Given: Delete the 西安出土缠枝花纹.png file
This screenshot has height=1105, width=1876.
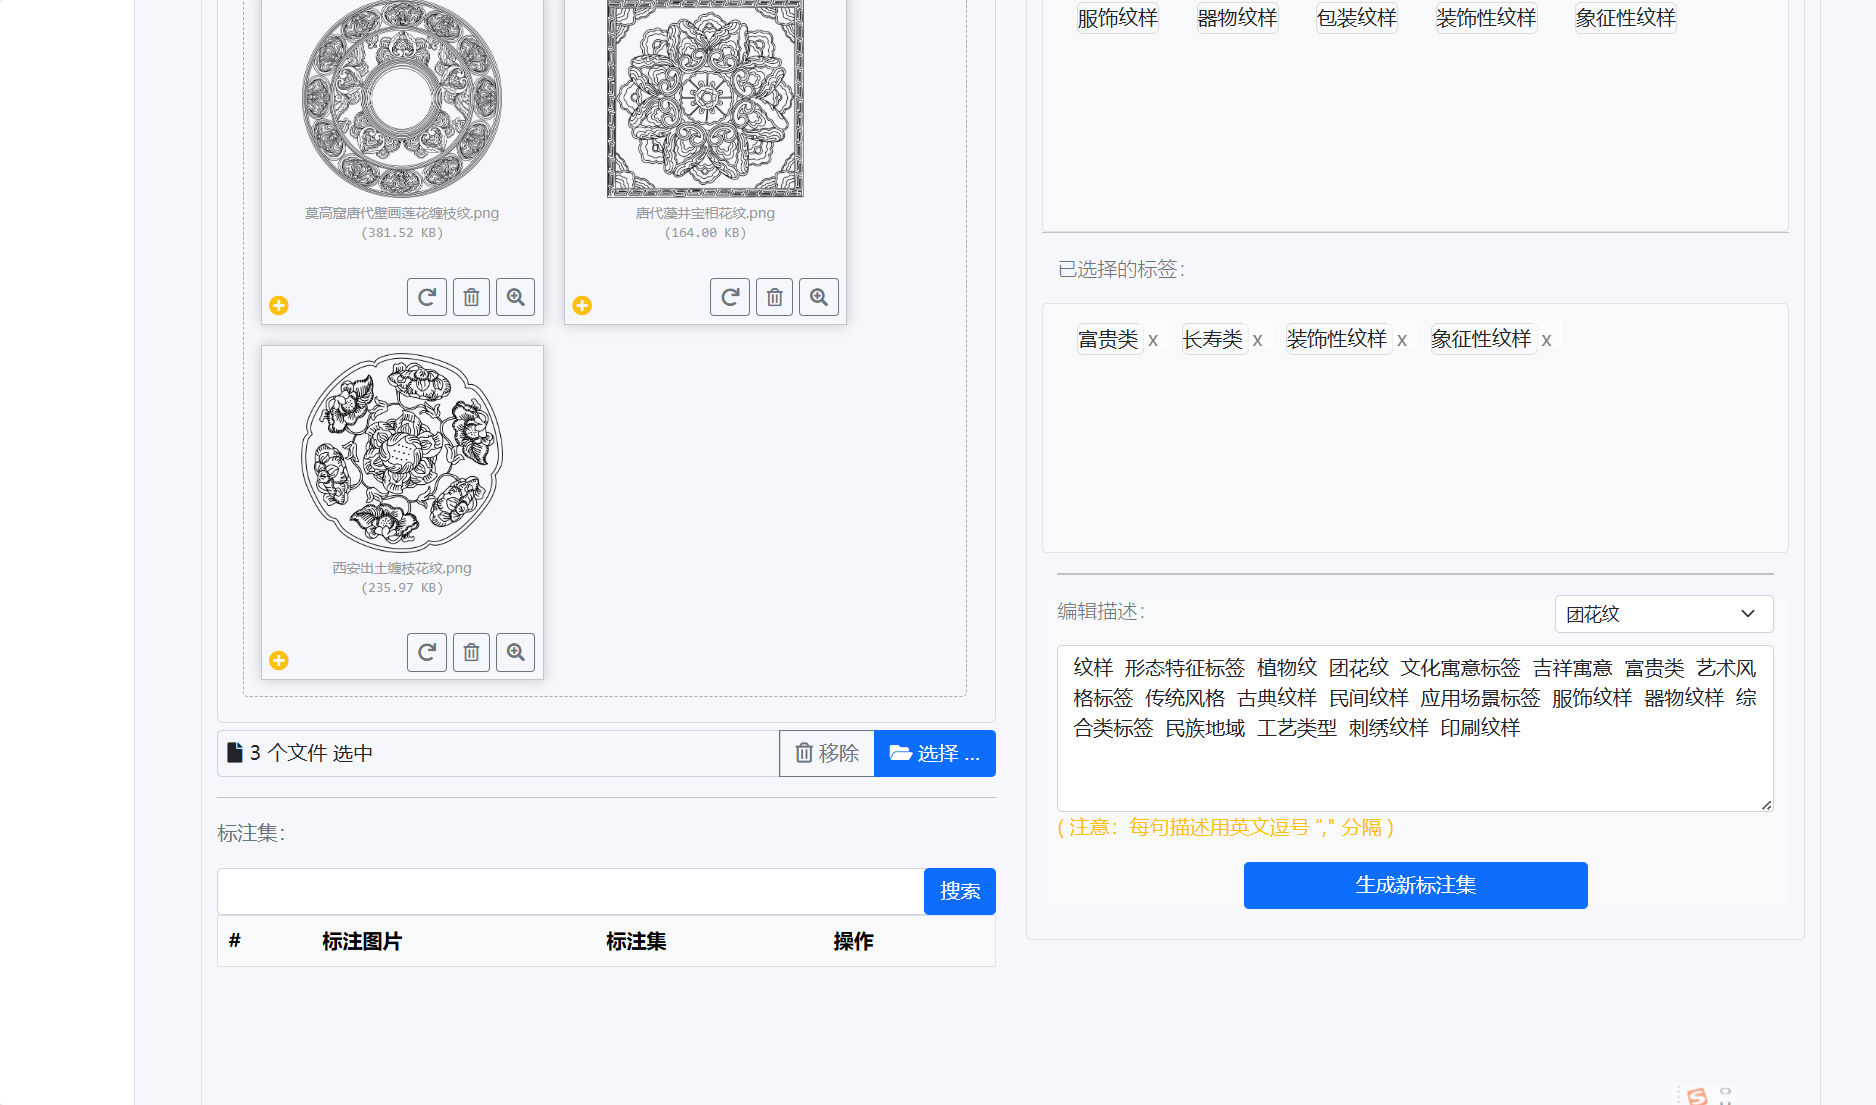Looking at the screenshot, I should point(471,652).
